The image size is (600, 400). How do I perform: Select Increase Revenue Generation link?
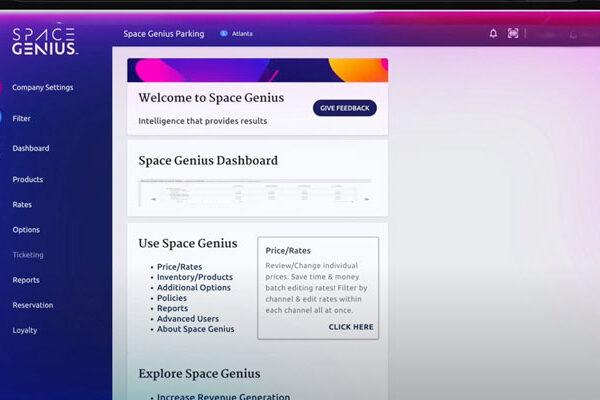tap(223, 397)
